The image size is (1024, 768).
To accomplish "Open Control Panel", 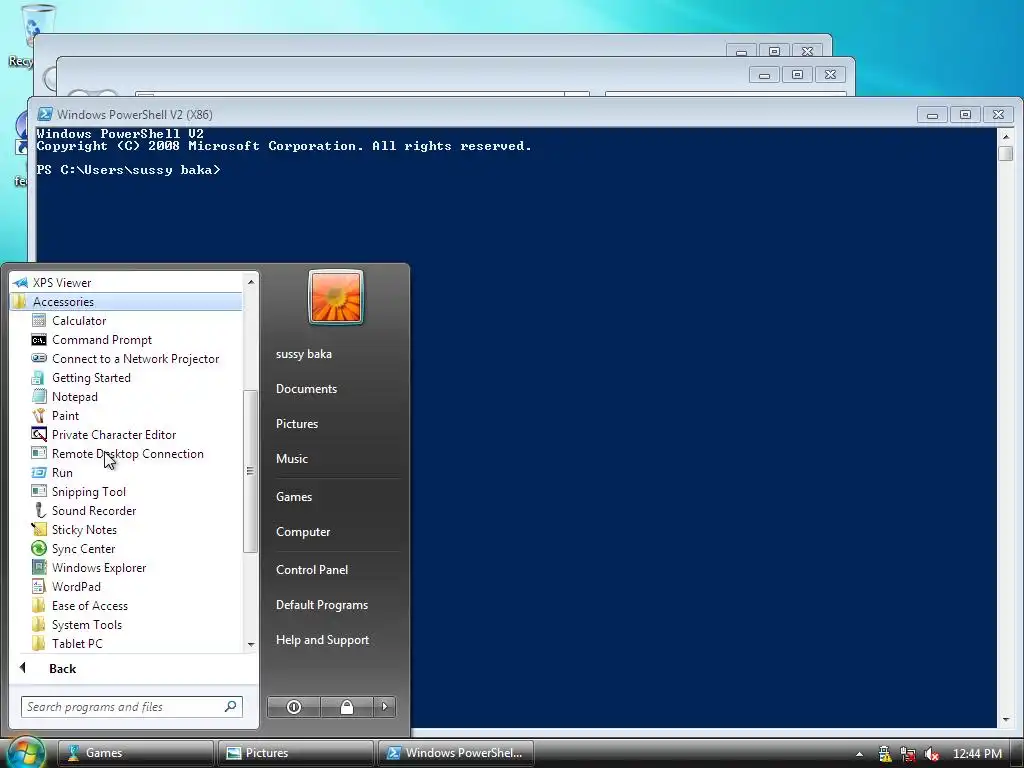I will click(312, 569).
